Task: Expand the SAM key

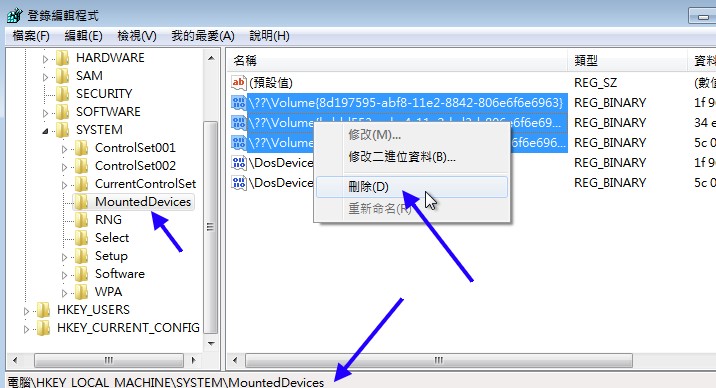Action: (45, 77)
